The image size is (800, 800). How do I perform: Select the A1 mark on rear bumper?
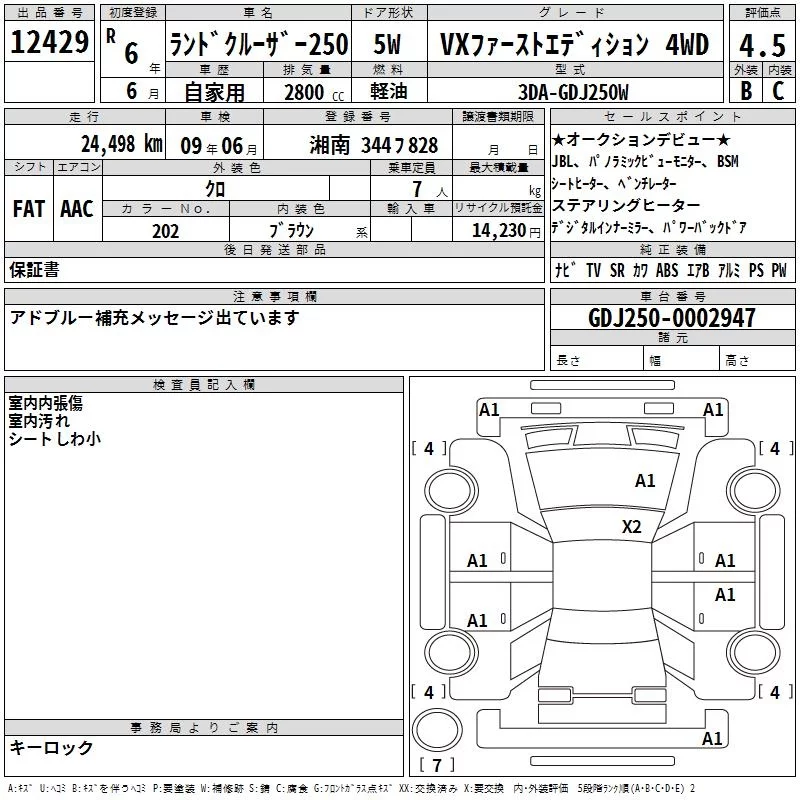pos(712,738)
